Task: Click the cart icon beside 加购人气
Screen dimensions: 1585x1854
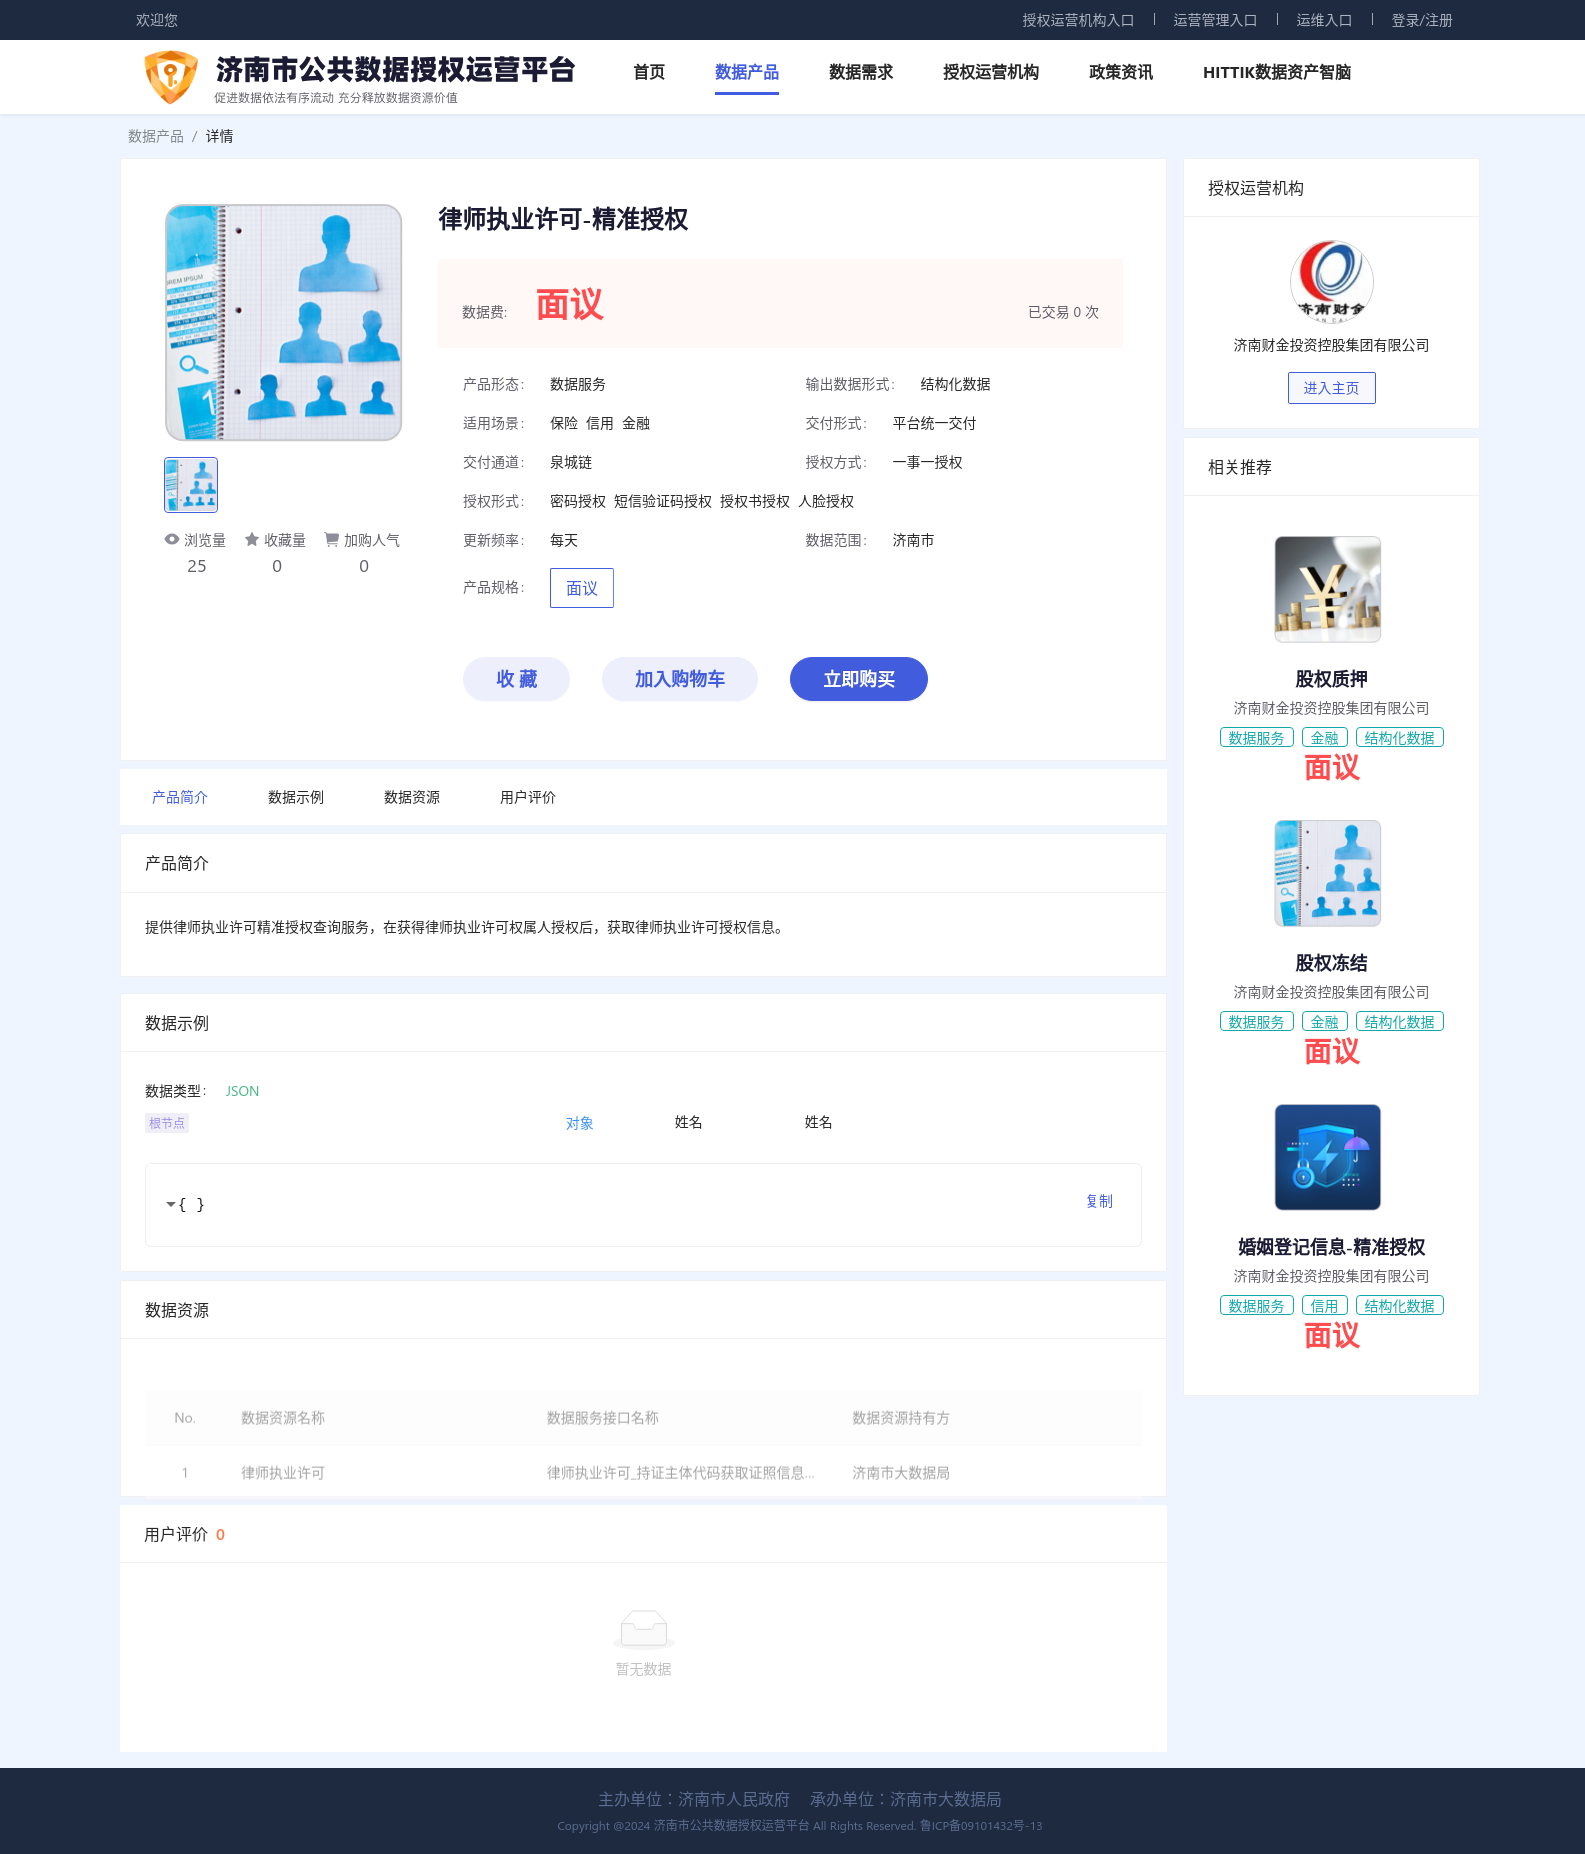Action: tap(331, 539)
